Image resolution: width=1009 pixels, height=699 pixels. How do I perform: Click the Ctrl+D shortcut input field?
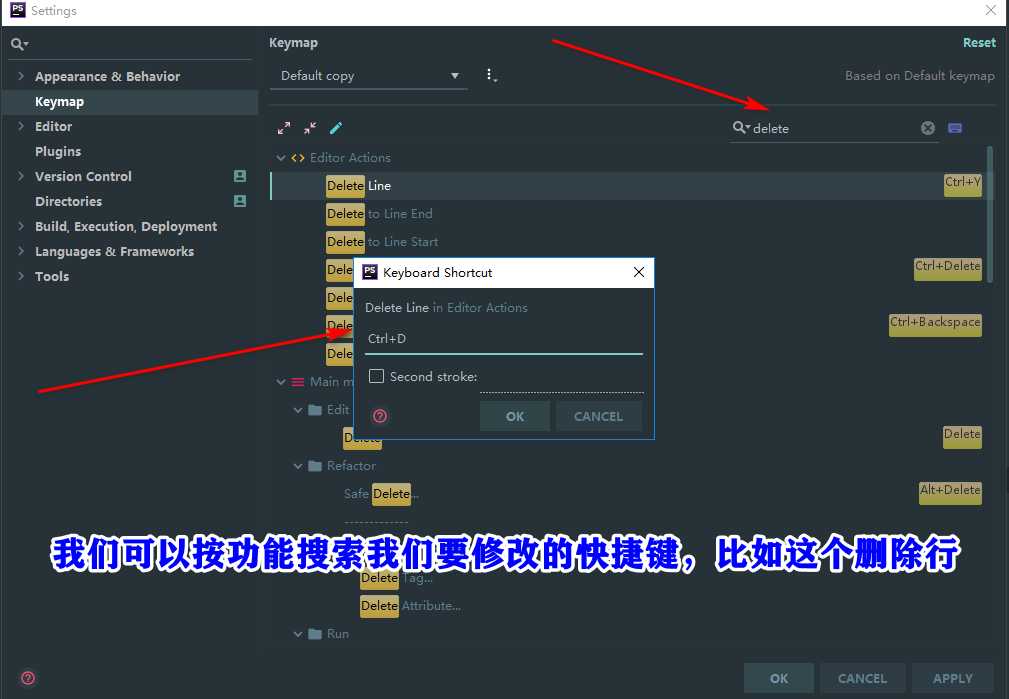pos(504,339)
